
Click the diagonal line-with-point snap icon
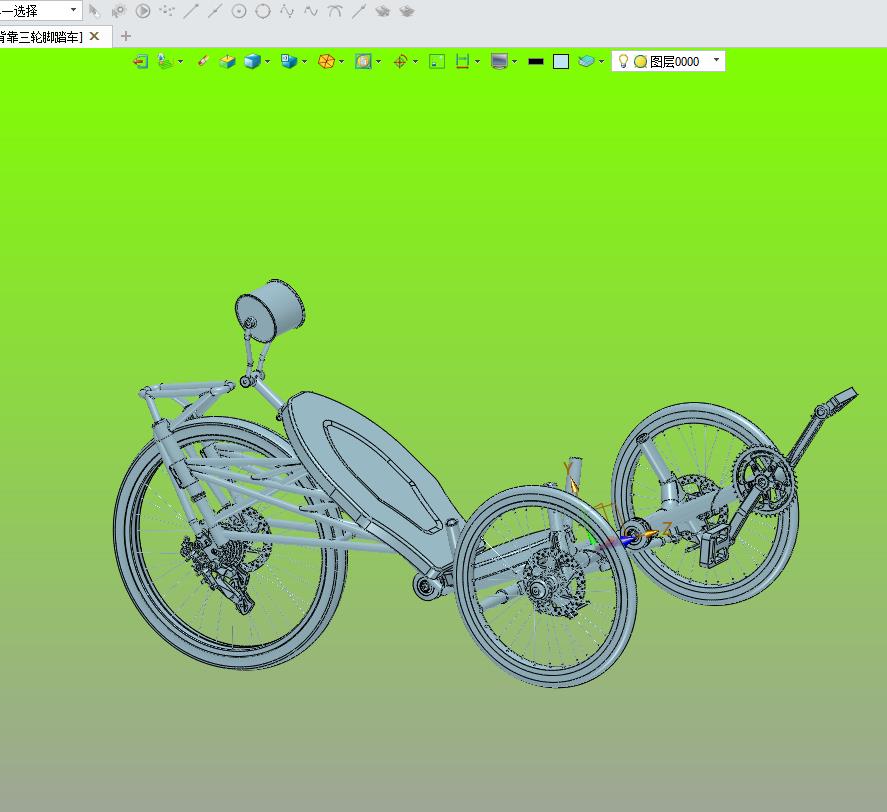[359, 11]
